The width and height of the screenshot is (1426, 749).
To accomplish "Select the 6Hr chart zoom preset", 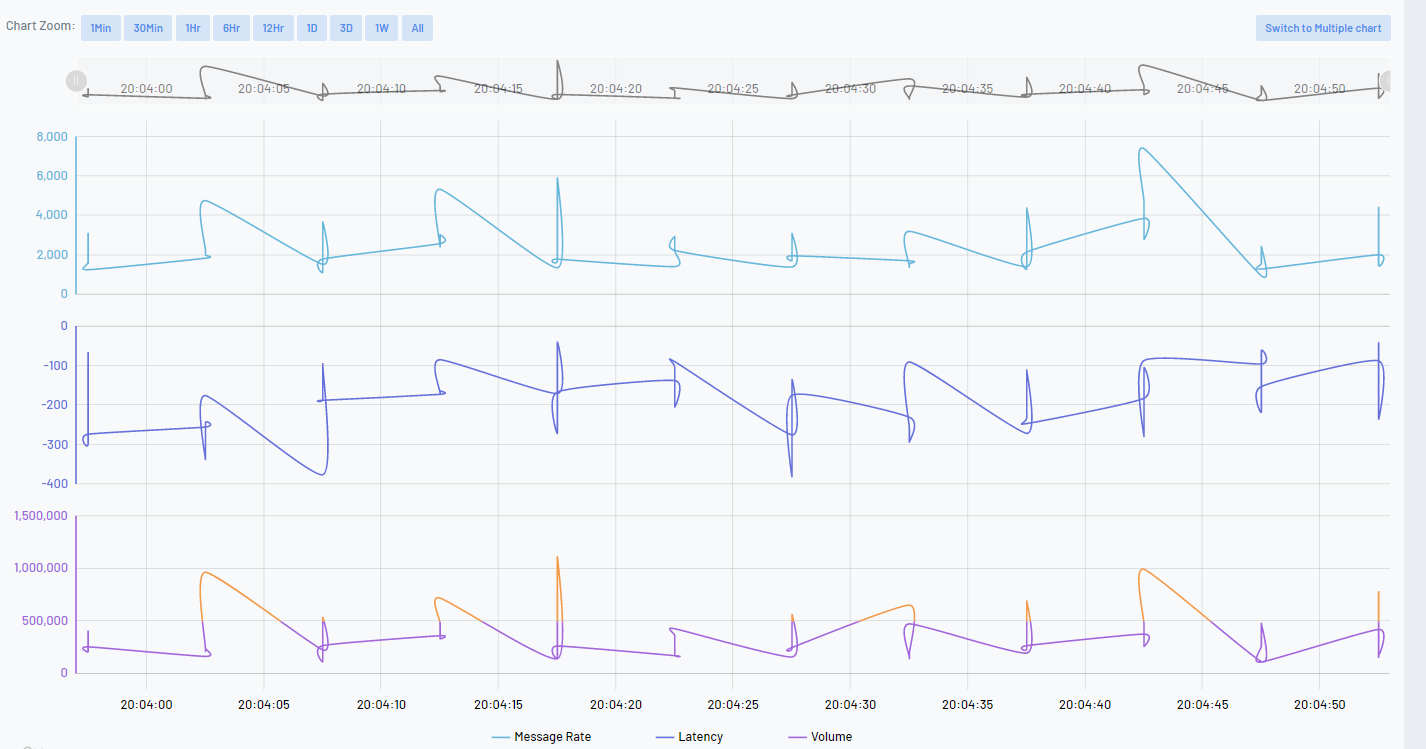I will 231,27.
